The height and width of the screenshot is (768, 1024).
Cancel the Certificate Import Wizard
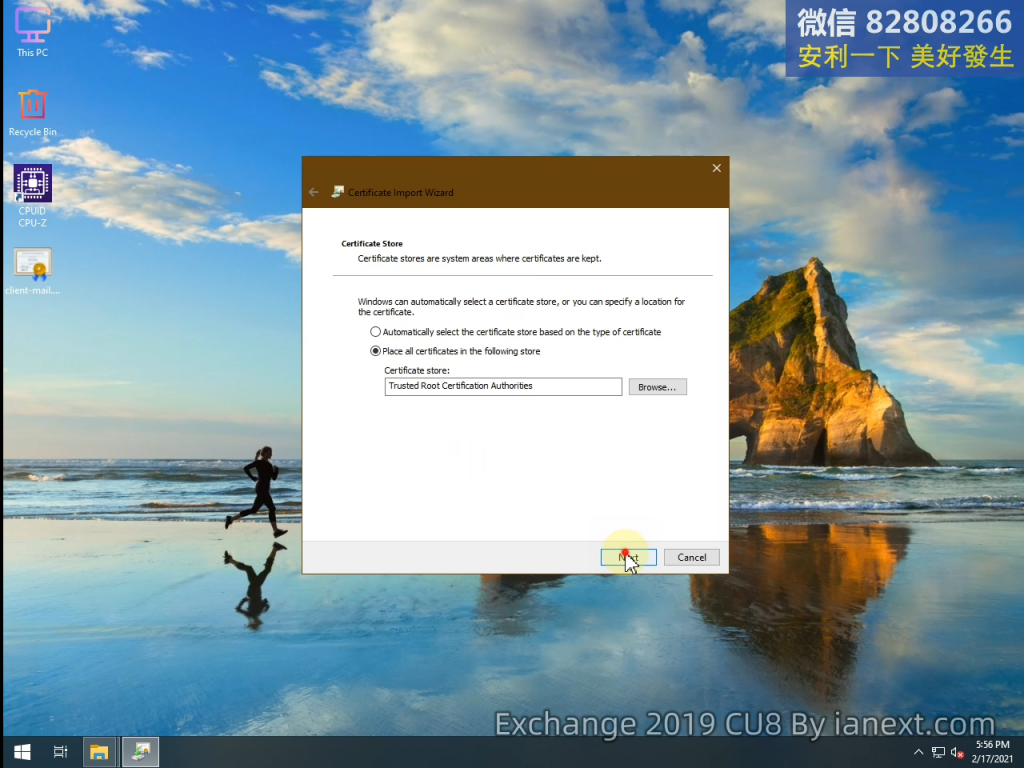[691, 557]
